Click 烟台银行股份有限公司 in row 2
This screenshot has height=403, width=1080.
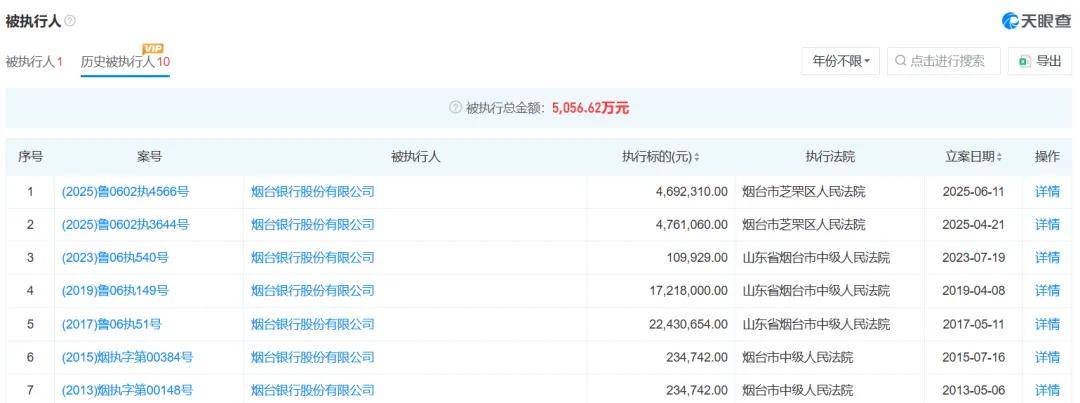click(312, 224)
